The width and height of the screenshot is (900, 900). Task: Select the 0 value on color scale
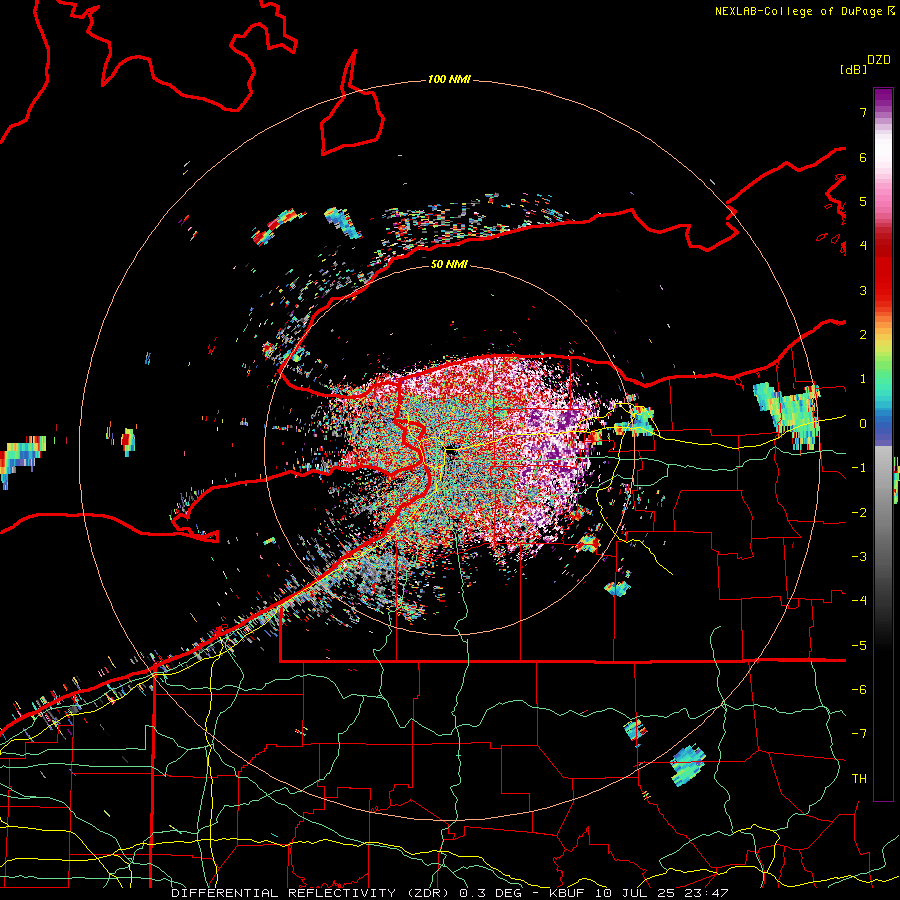(863, 424)
